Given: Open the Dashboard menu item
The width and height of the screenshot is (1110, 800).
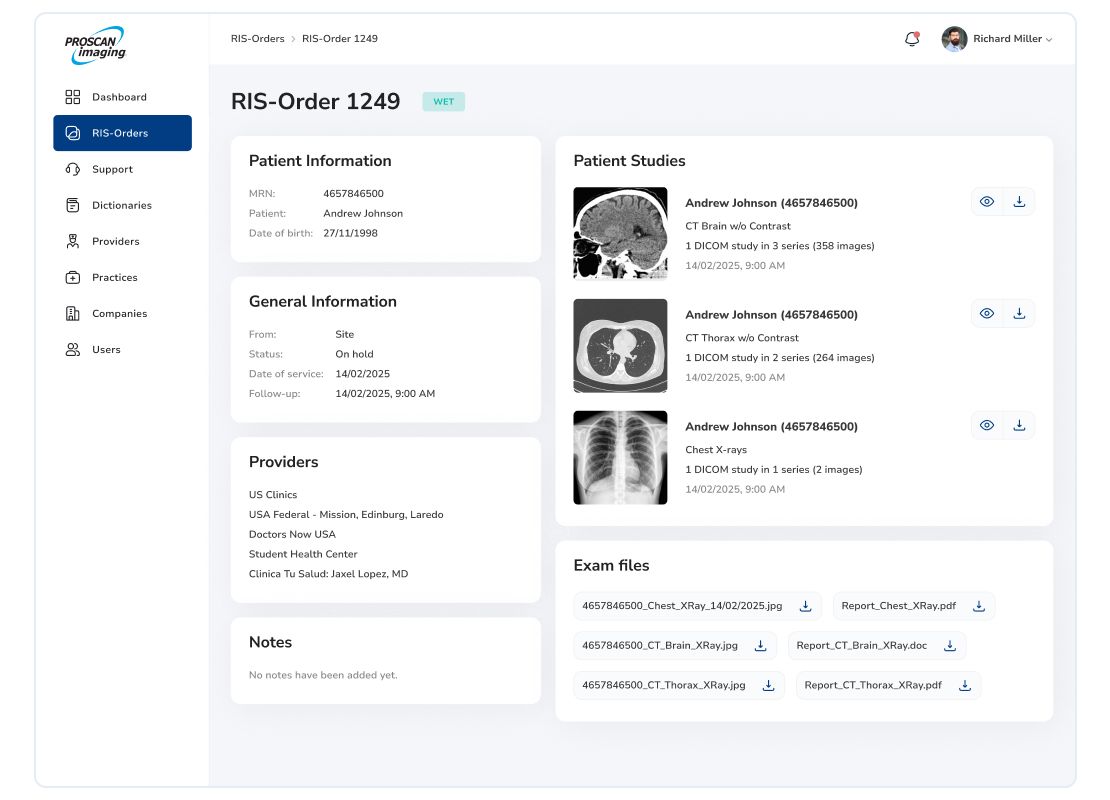Looking at the screenshot, I should point(119,97).
